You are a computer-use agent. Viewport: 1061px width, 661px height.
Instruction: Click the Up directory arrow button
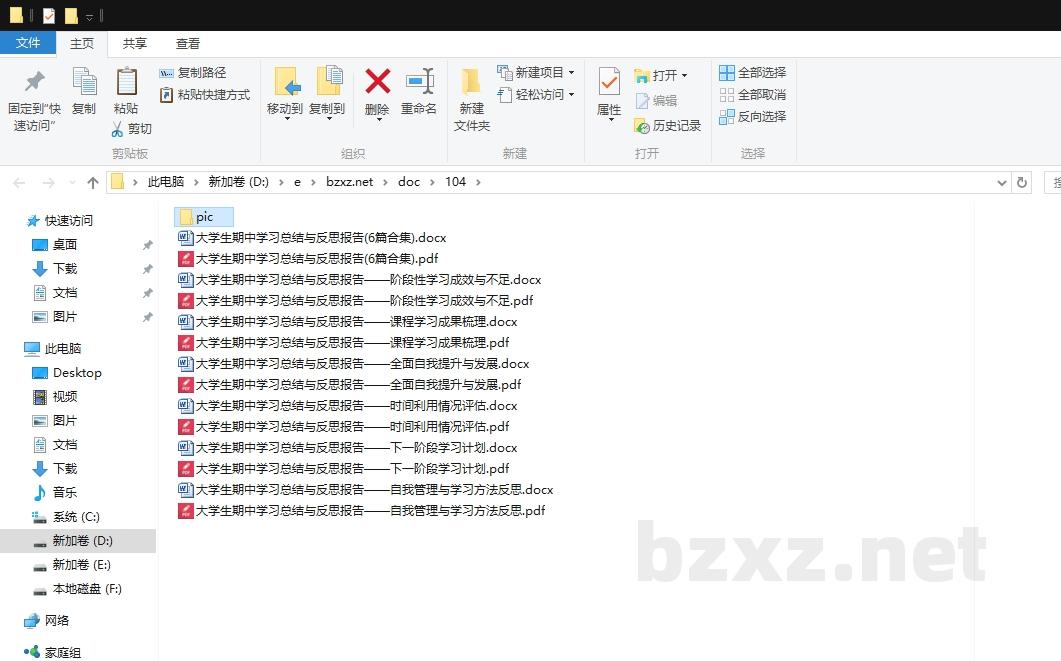(93, 183)
